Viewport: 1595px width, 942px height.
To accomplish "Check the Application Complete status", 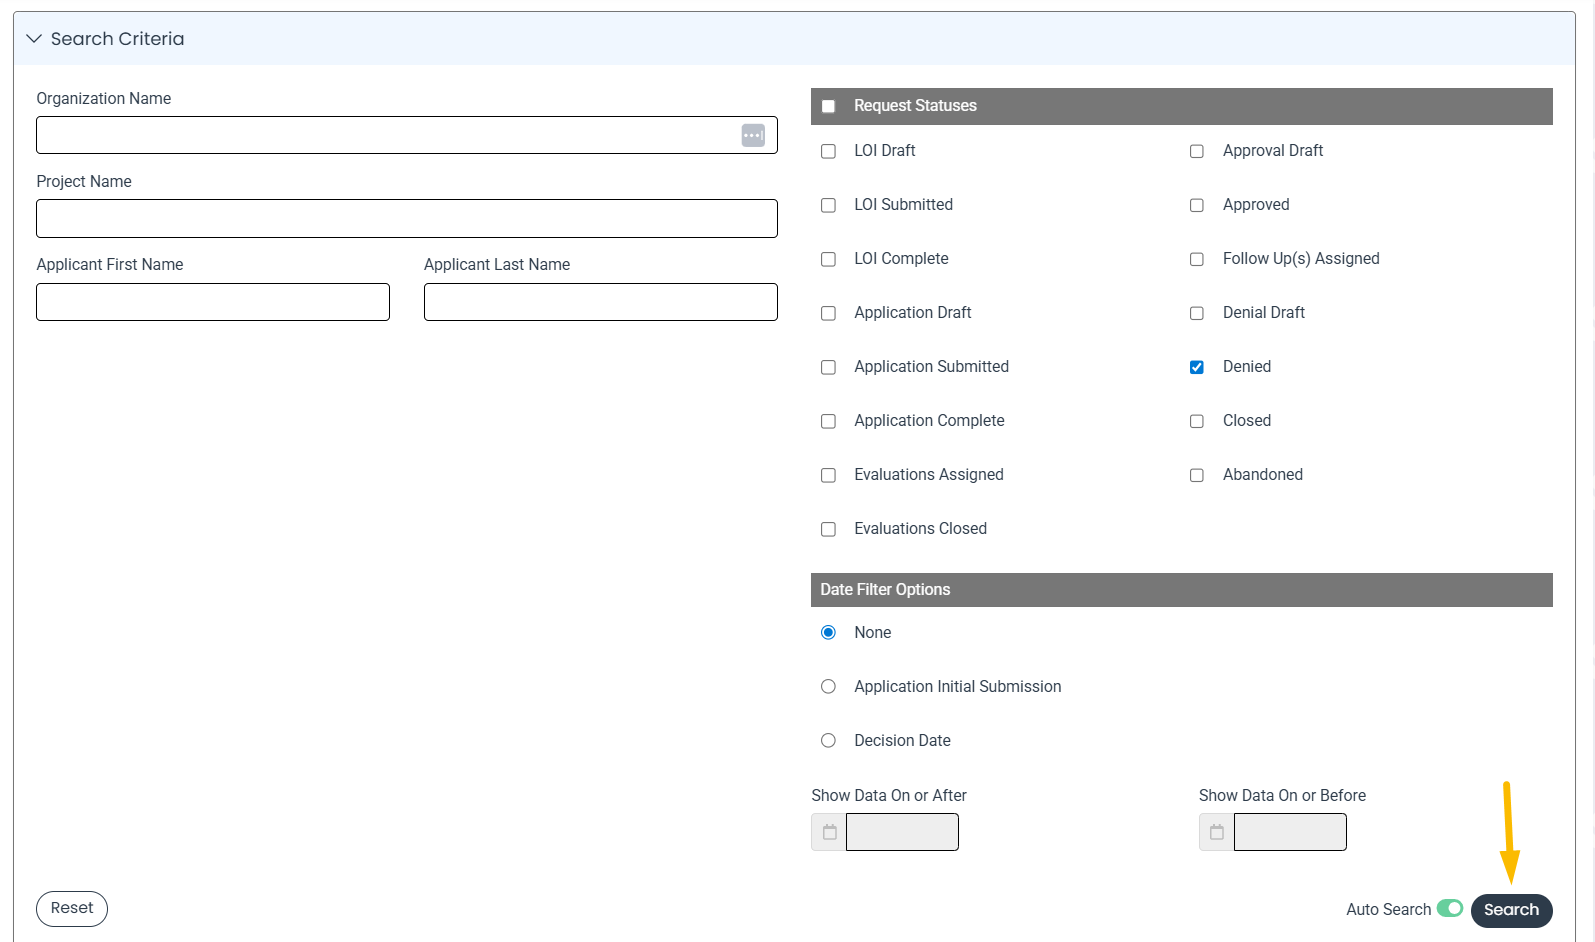I will pos(828,421).
